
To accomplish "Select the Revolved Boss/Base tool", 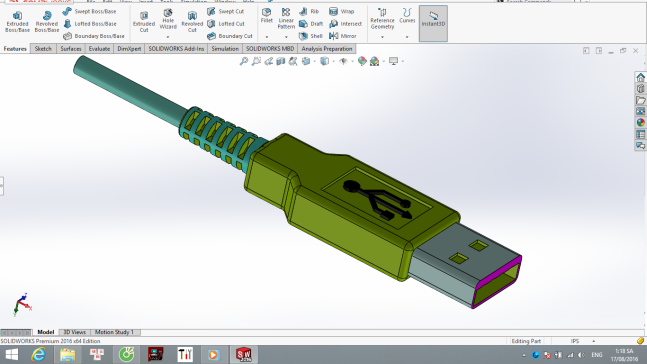I will tap(47, 21).
